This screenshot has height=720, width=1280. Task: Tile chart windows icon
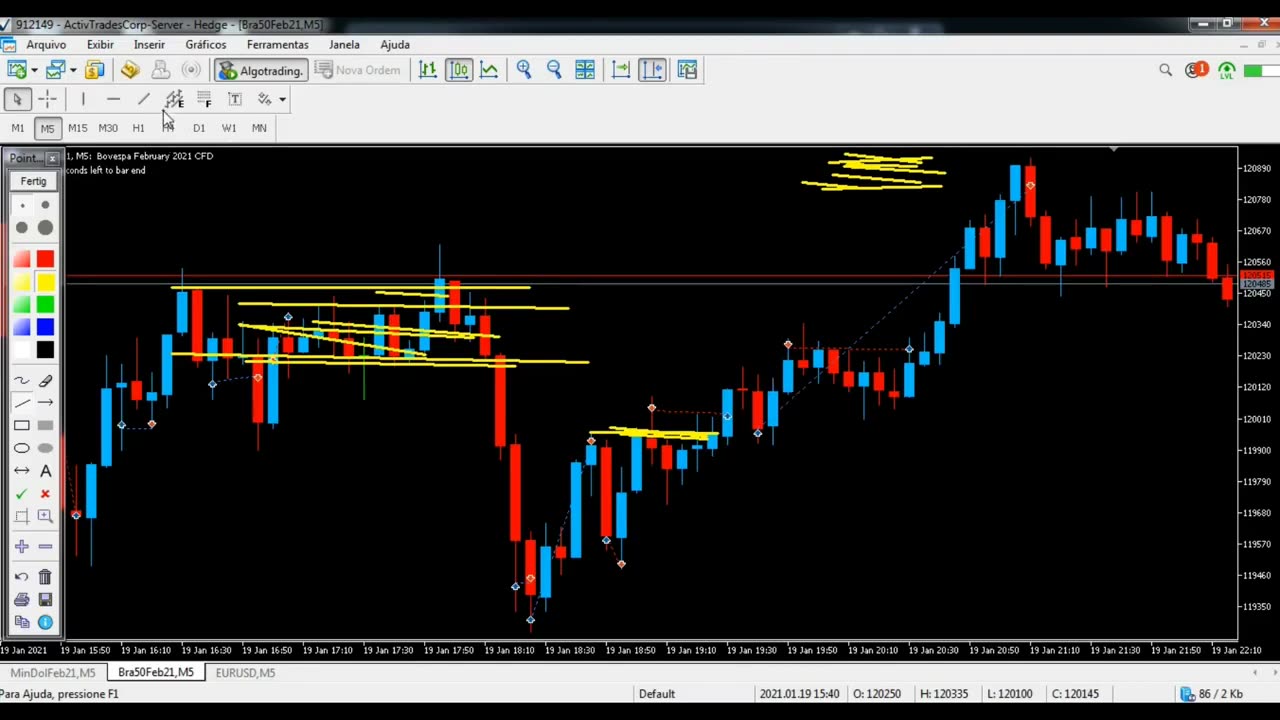[x=585, y=70]
